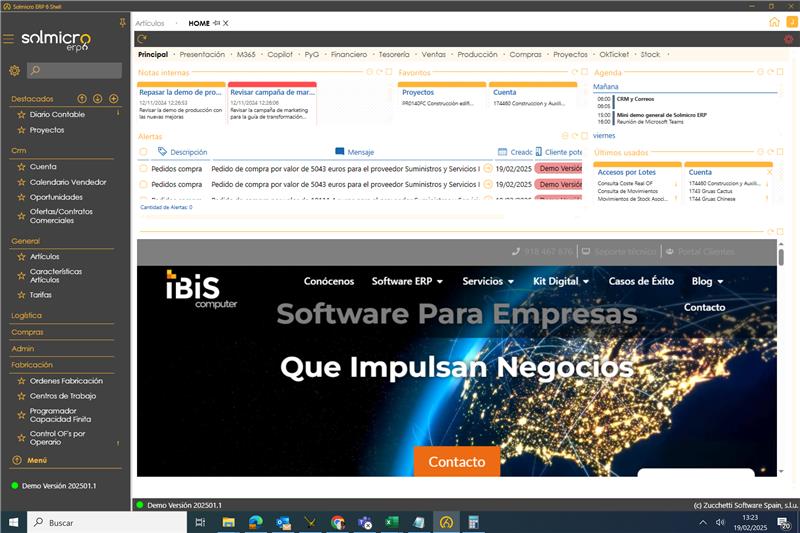Image resolution: width=800 pixels, height=533 pixels.
Task: Maximize the Agenda panel
Action: [780, 72]
